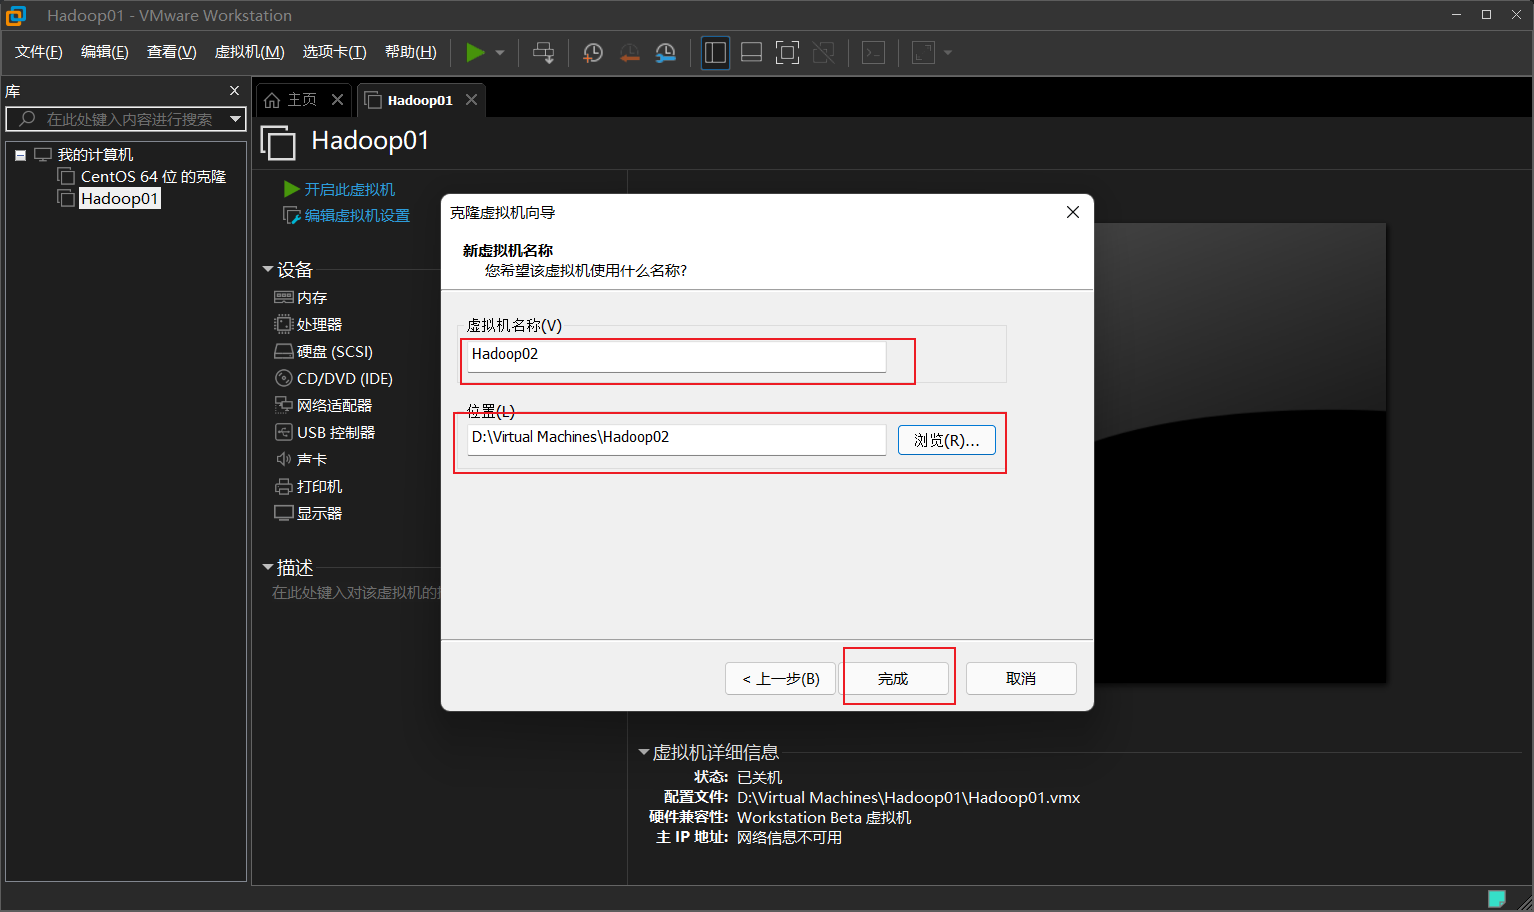Click 完成 to finish cloning

[893, 679]
